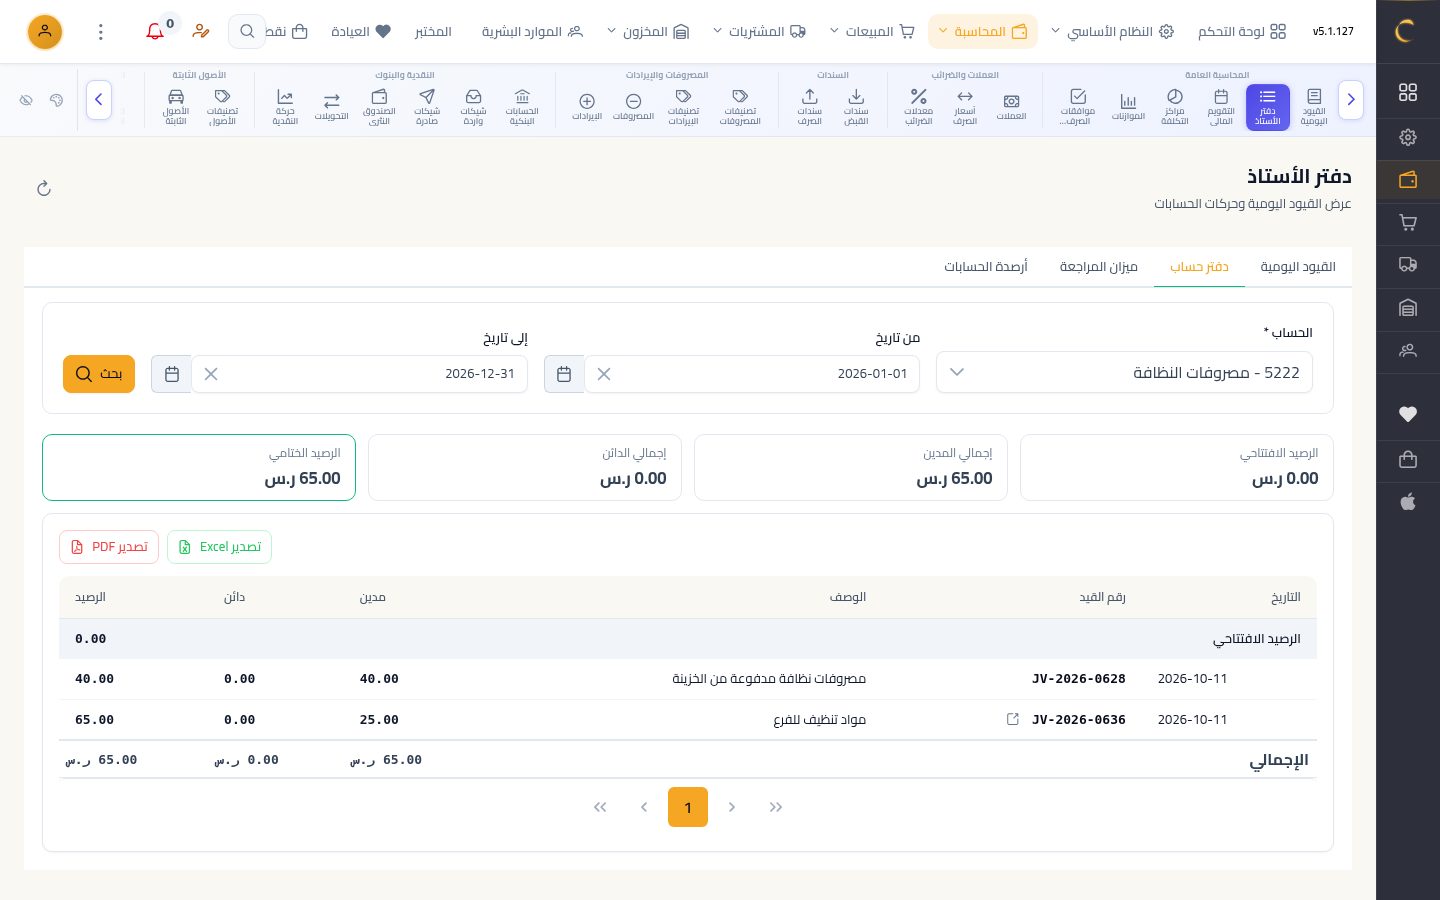This screenshot has height=900, width=1440.
Task: Select the دفتر حساب tab
Action: 1199,267
